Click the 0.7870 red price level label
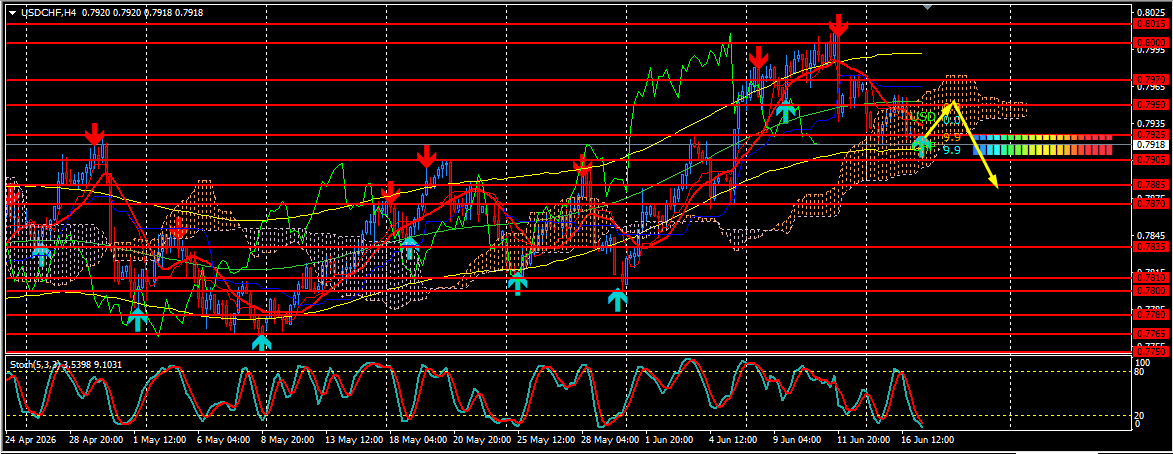The width and height of the screenshot is (1173, 454). (1151, 203)
